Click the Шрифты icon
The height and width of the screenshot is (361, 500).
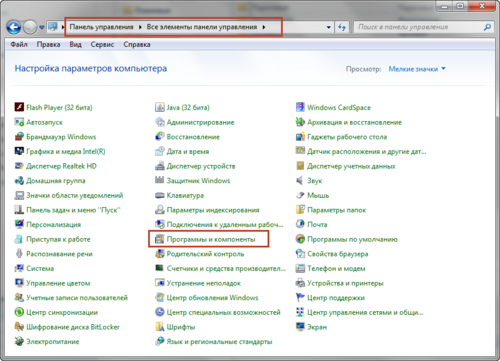click(x=160, y=327)
